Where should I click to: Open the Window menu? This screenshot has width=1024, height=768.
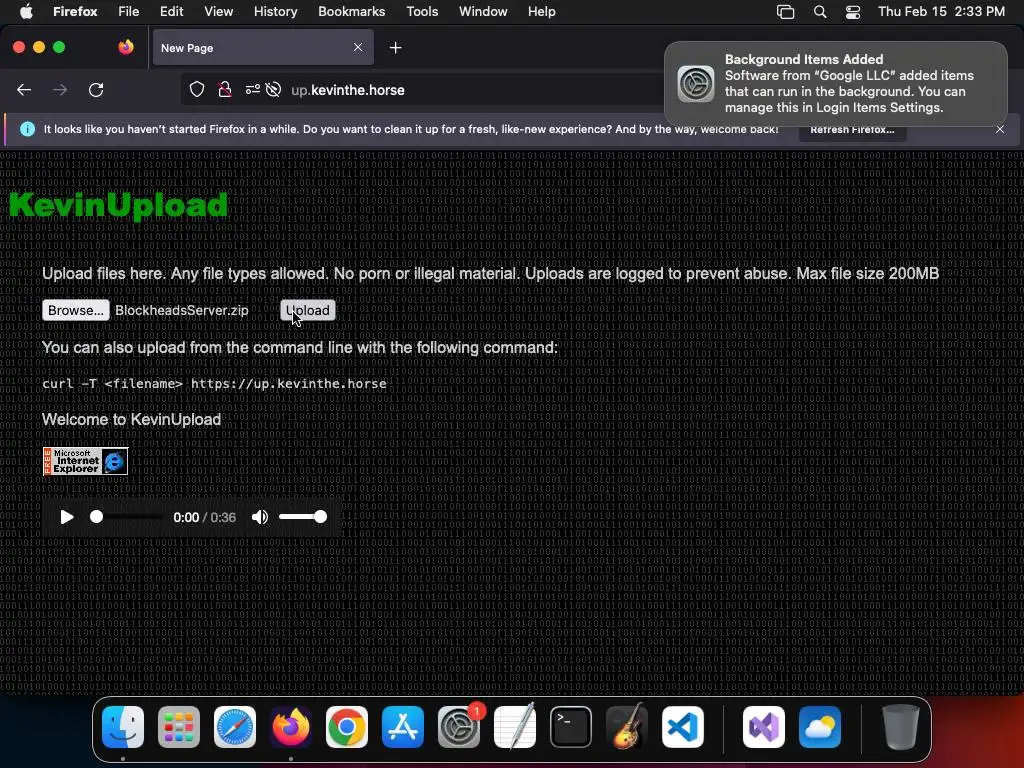pyautogui.click(x=483, y=12)
